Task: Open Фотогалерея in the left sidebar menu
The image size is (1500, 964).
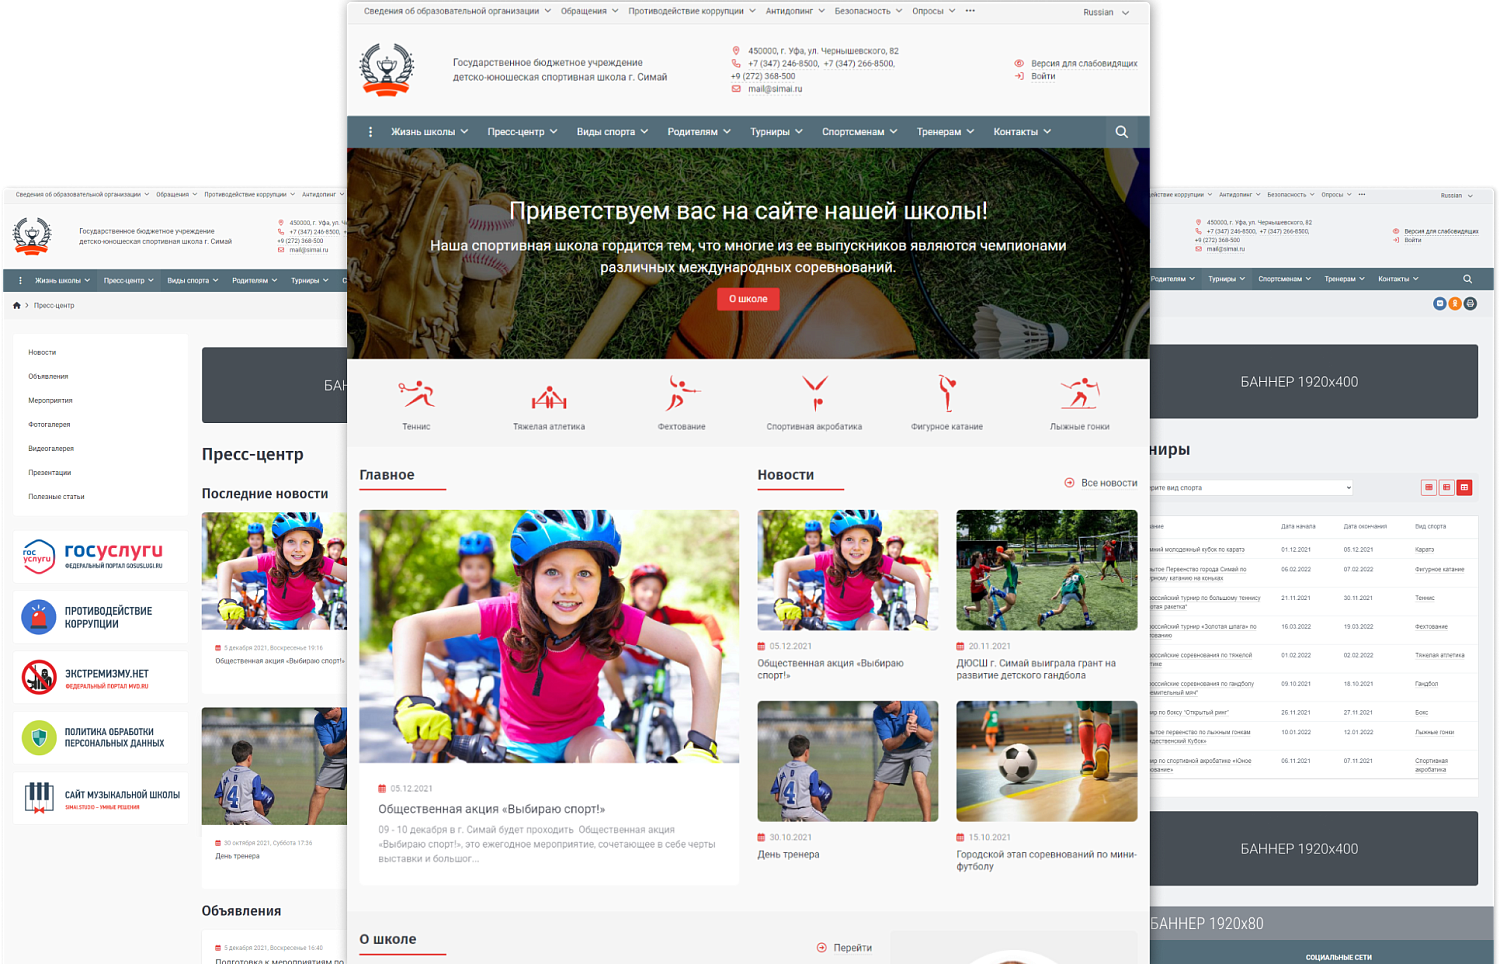Action: click(x=49, y=425)
